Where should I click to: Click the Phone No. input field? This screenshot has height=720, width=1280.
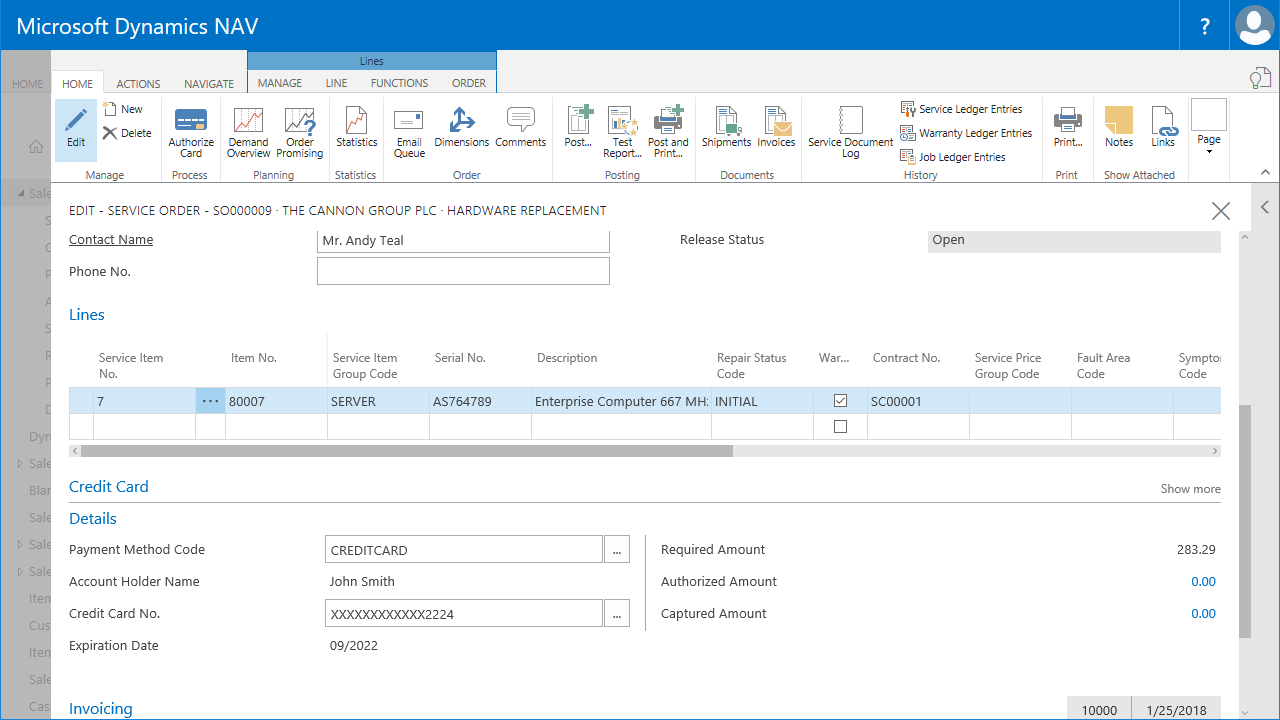[463, 271]
